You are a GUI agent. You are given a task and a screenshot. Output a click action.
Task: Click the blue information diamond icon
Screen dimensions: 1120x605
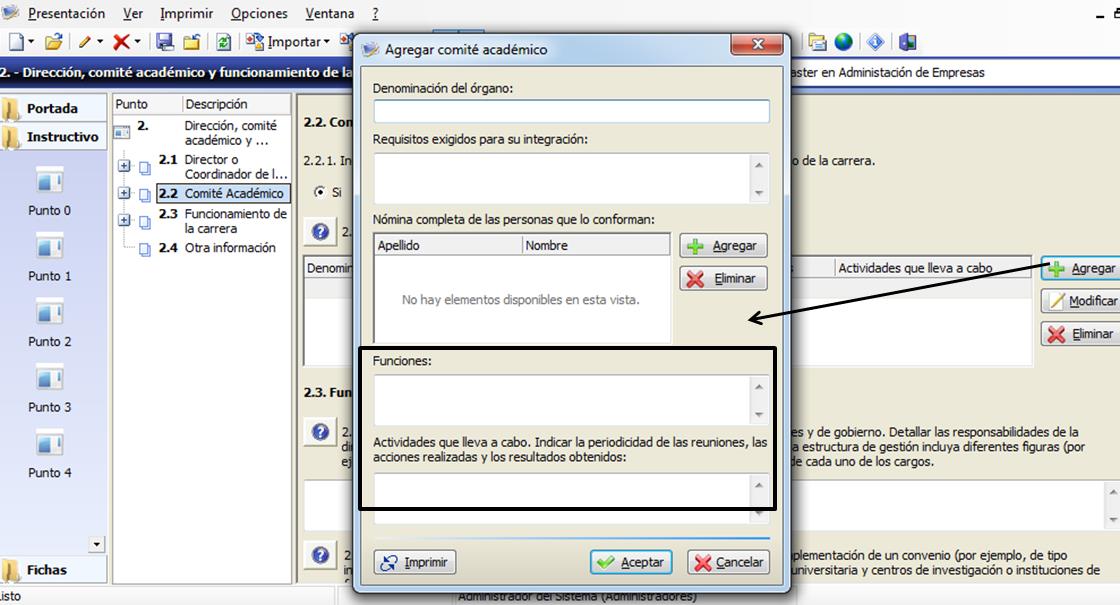(876, 42)
